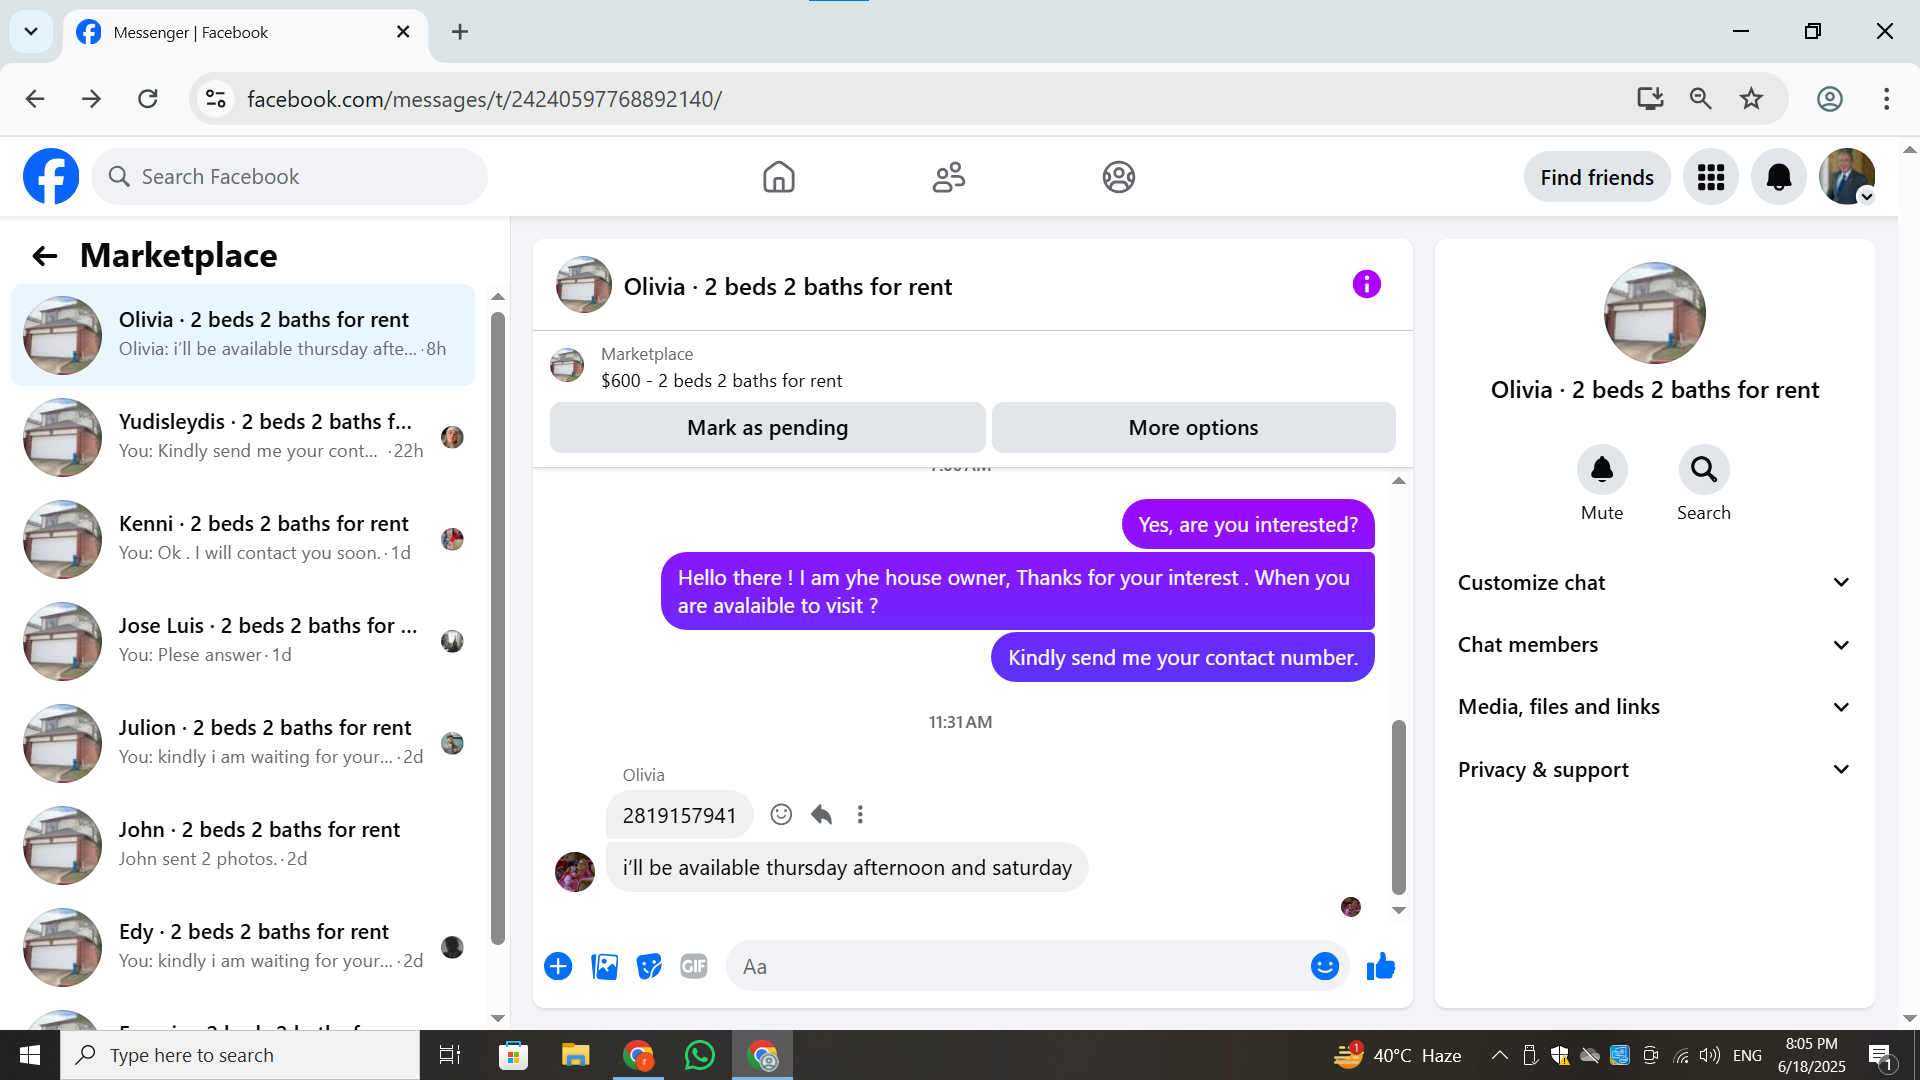Select the Messenger | Facebook tab
Image resolution: width=1920 pixels, height=1080 pixels.
click(x=245, y=32)
